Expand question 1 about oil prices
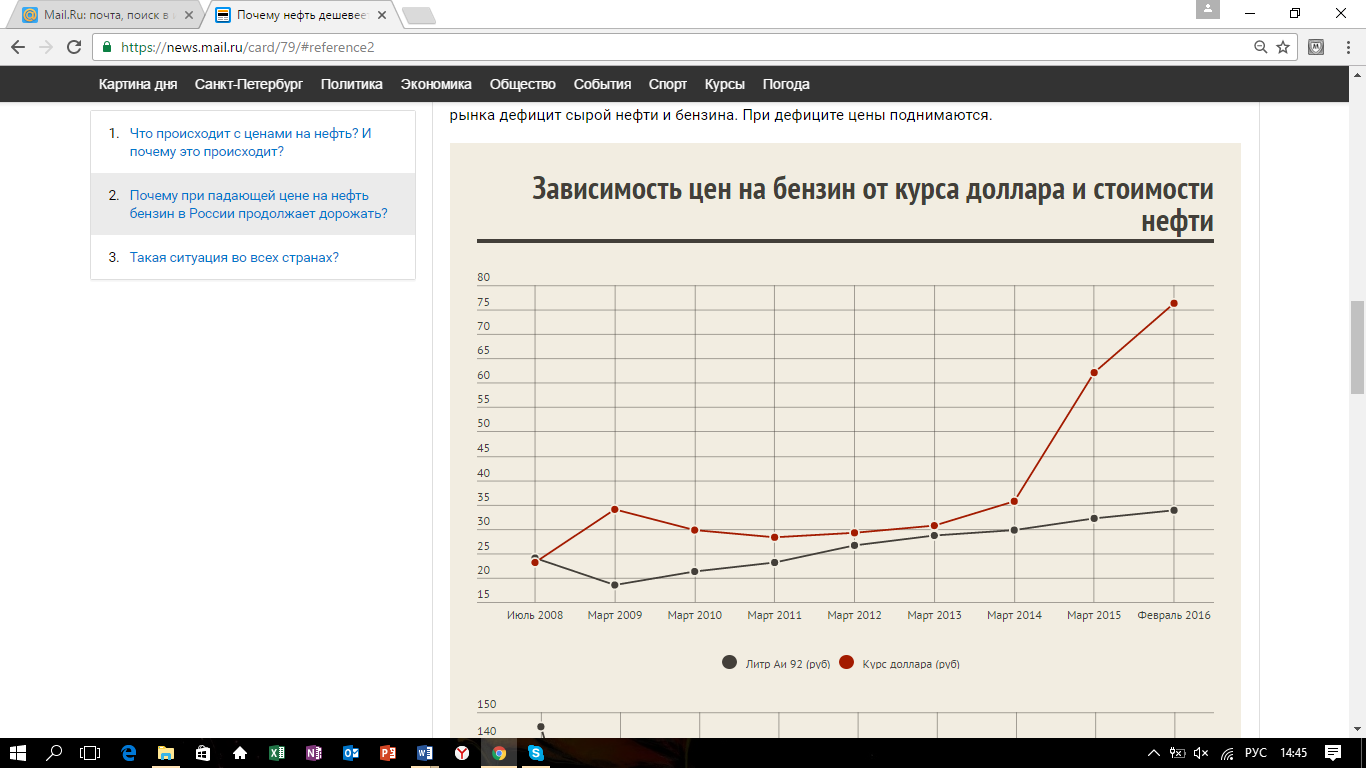The width and height of the screenshot is (1366, 768). 250,142
